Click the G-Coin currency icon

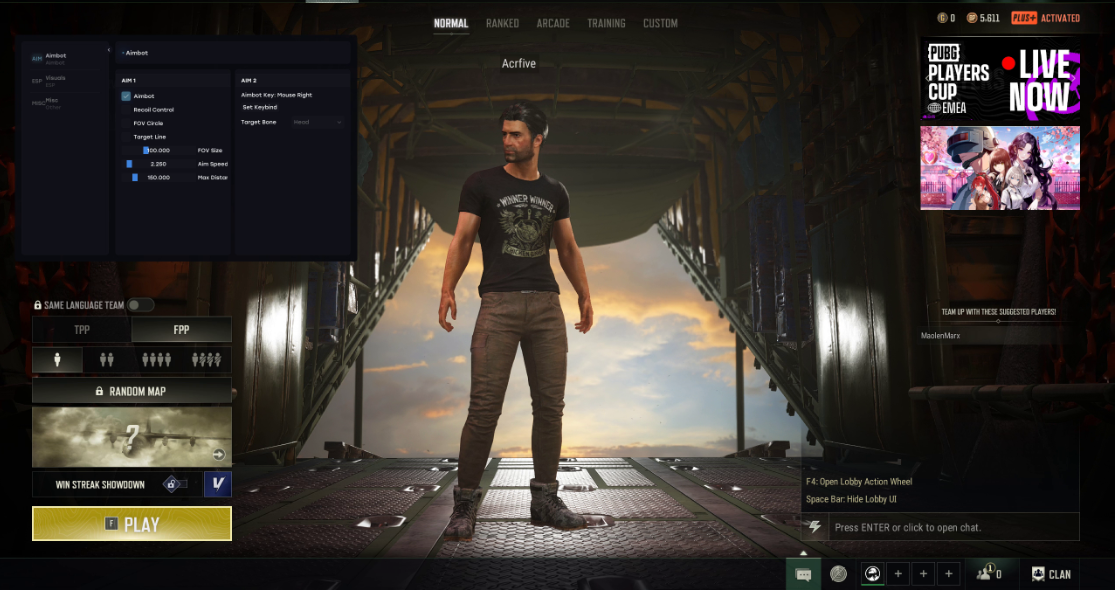click(942, 18)
